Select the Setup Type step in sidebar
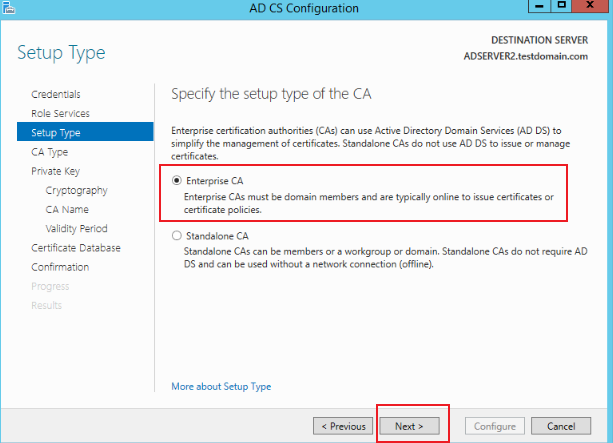 (x=85, y=132)
